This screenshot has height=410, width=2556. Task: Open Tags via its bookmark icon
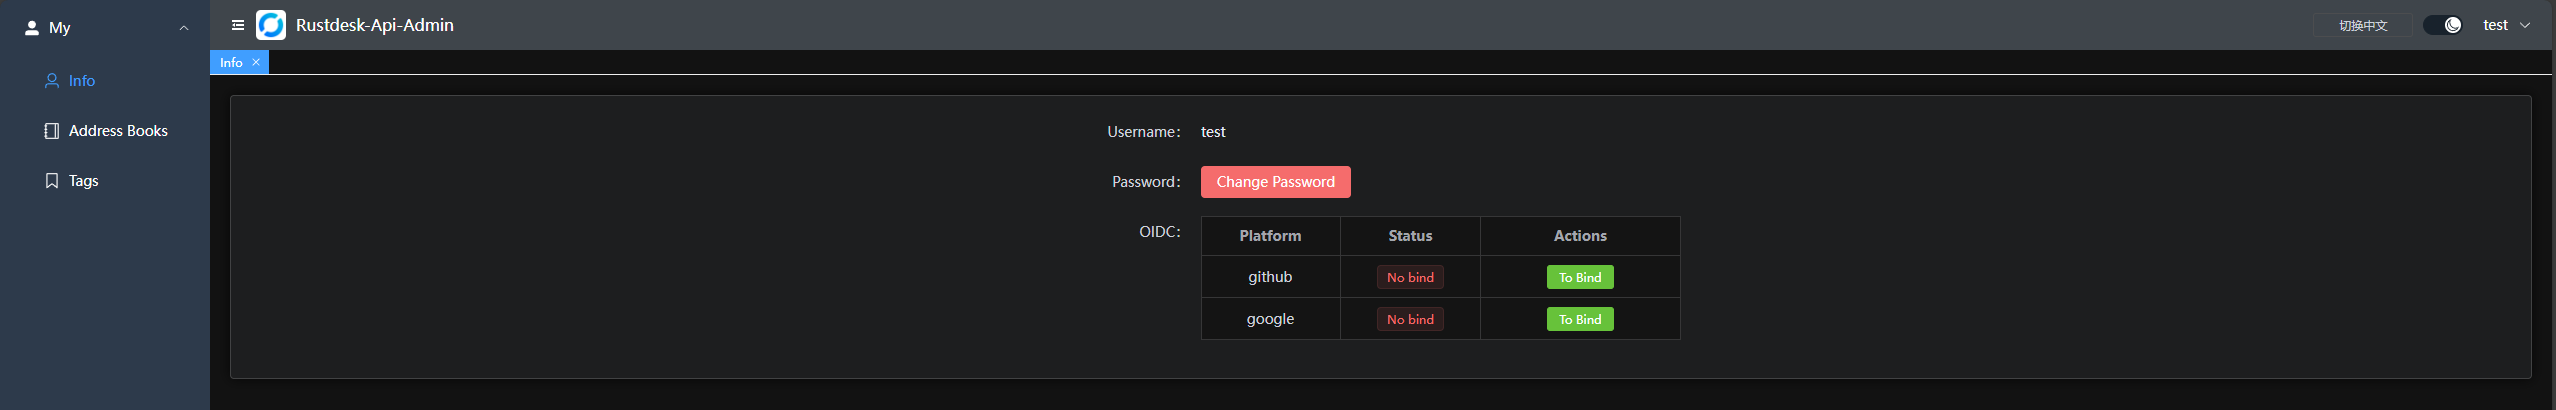(52, 181)
